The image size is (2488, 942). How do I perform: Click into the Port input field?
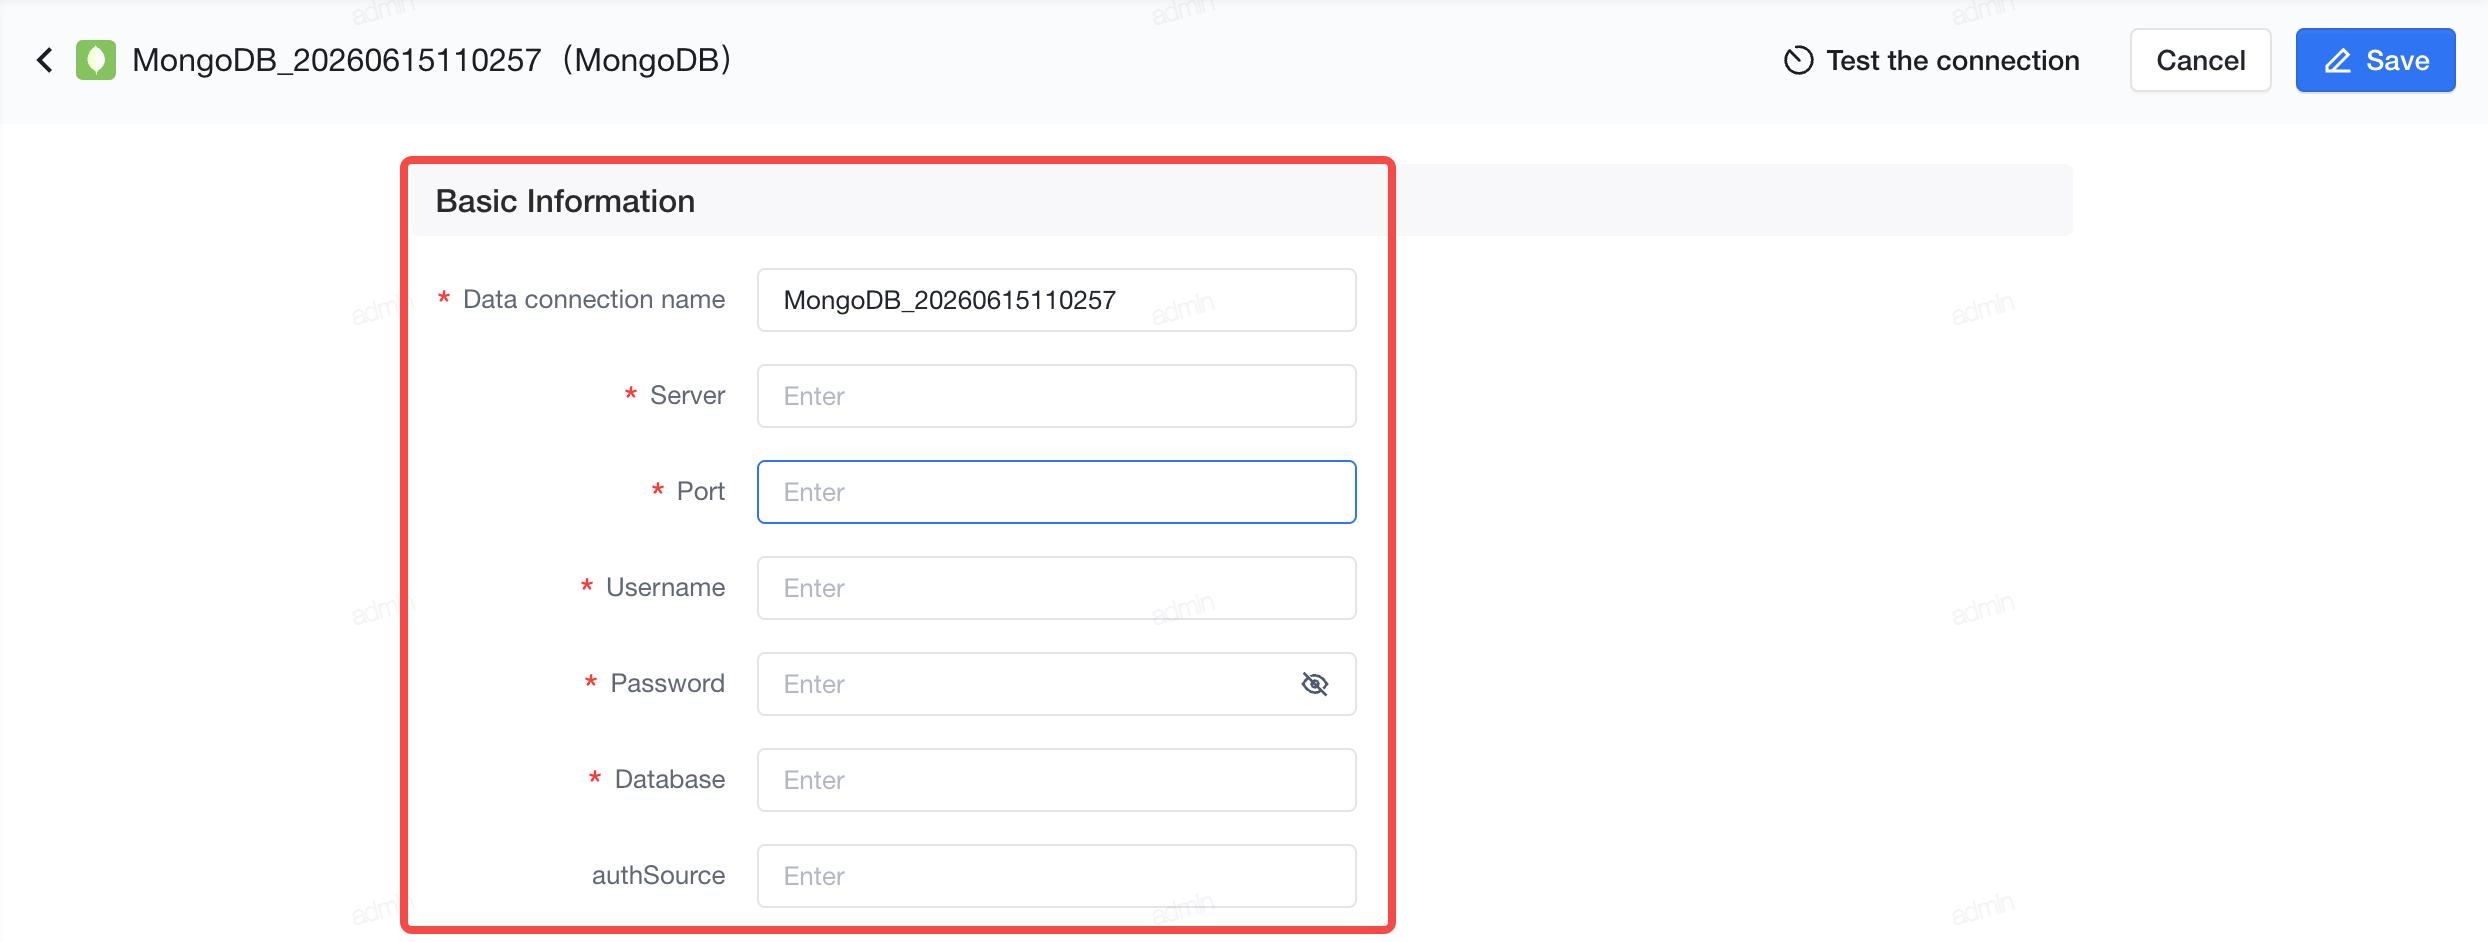[x=1056, y=492]
